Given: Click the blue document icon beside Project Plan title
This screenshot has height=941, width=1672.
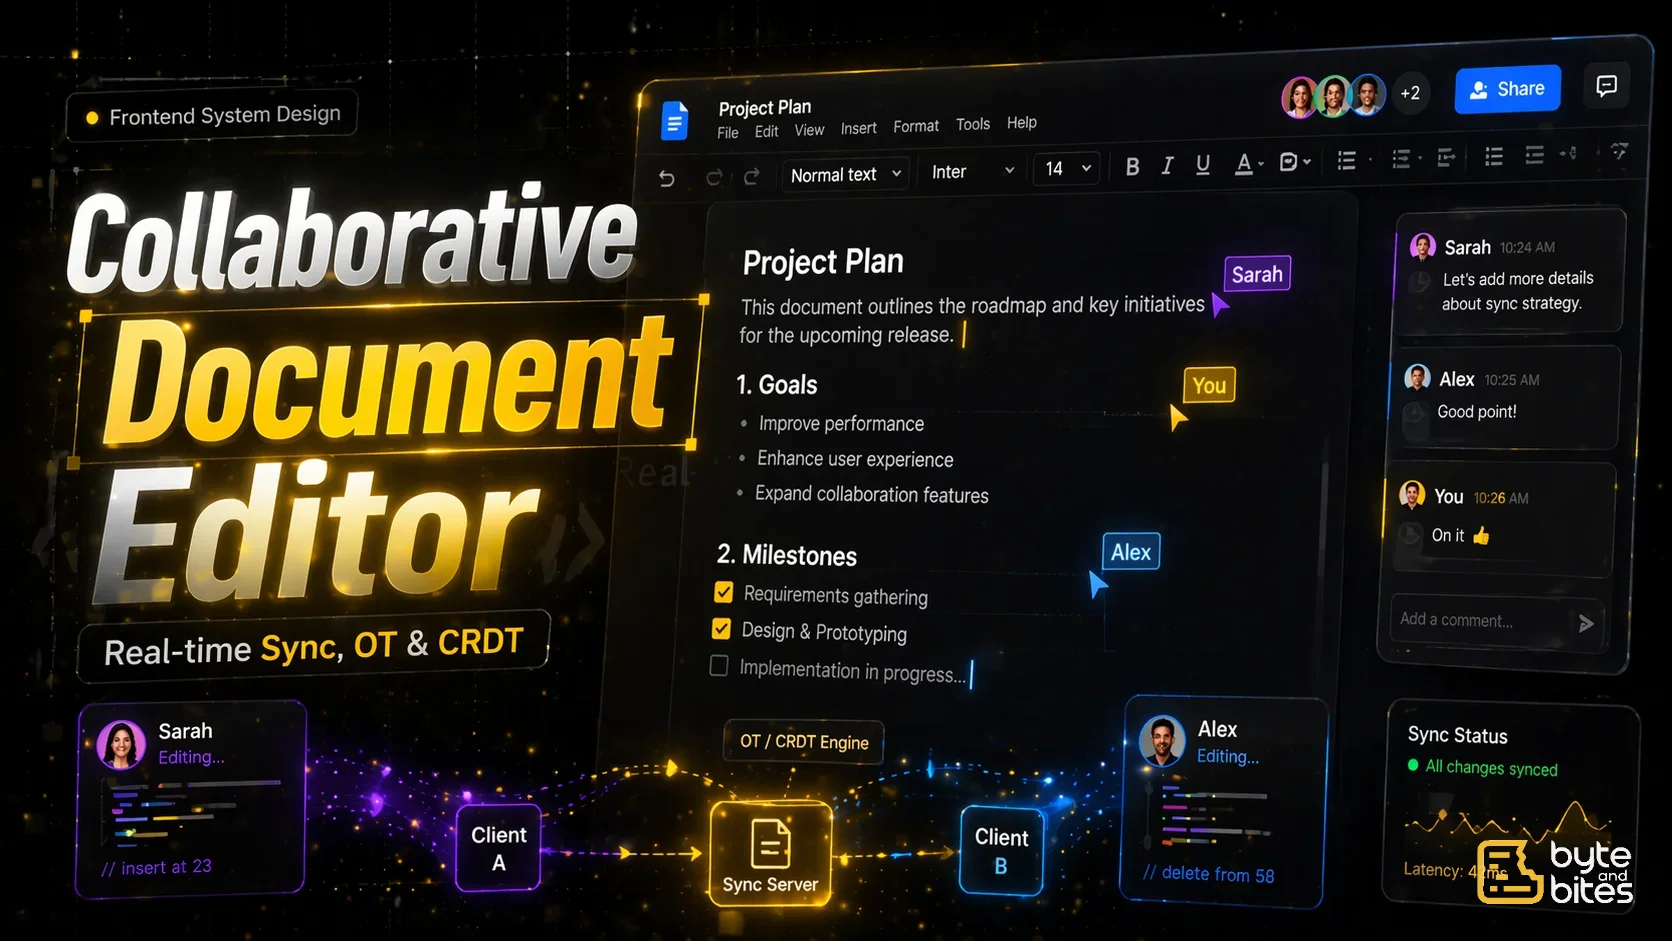Looking at the screenshot, I should (675, 121).
